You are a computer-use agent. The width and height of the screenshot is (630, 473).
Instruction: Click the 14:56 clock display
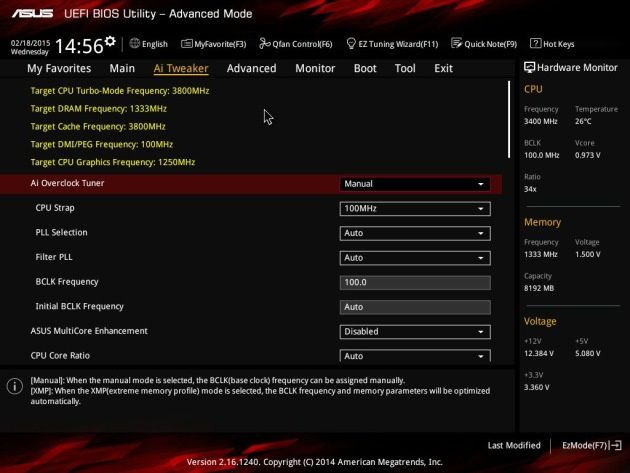(79, 46)
